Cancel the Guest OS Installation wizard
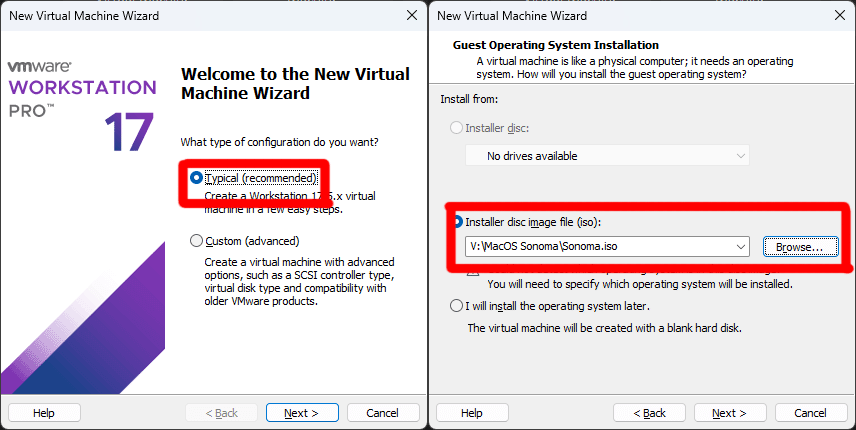This screenshot has height=430, width=856. pyautogui.click(x=811, y=413)
